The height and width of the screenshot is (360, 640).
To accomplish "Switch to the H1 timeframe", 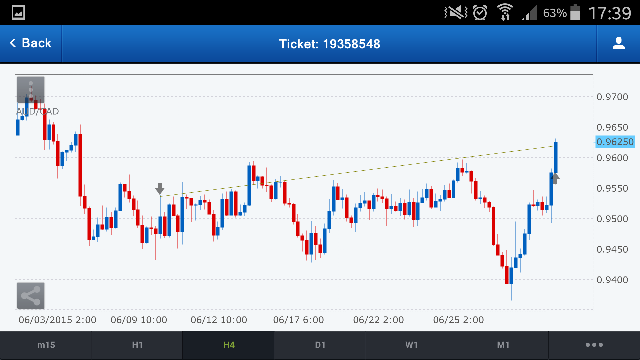I will (138, 345).
